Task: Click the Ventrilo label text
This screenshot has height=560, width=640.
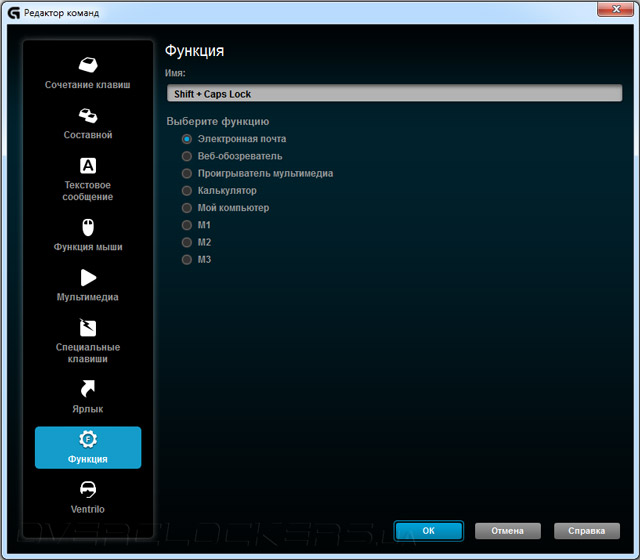Action: pos(88,509)
